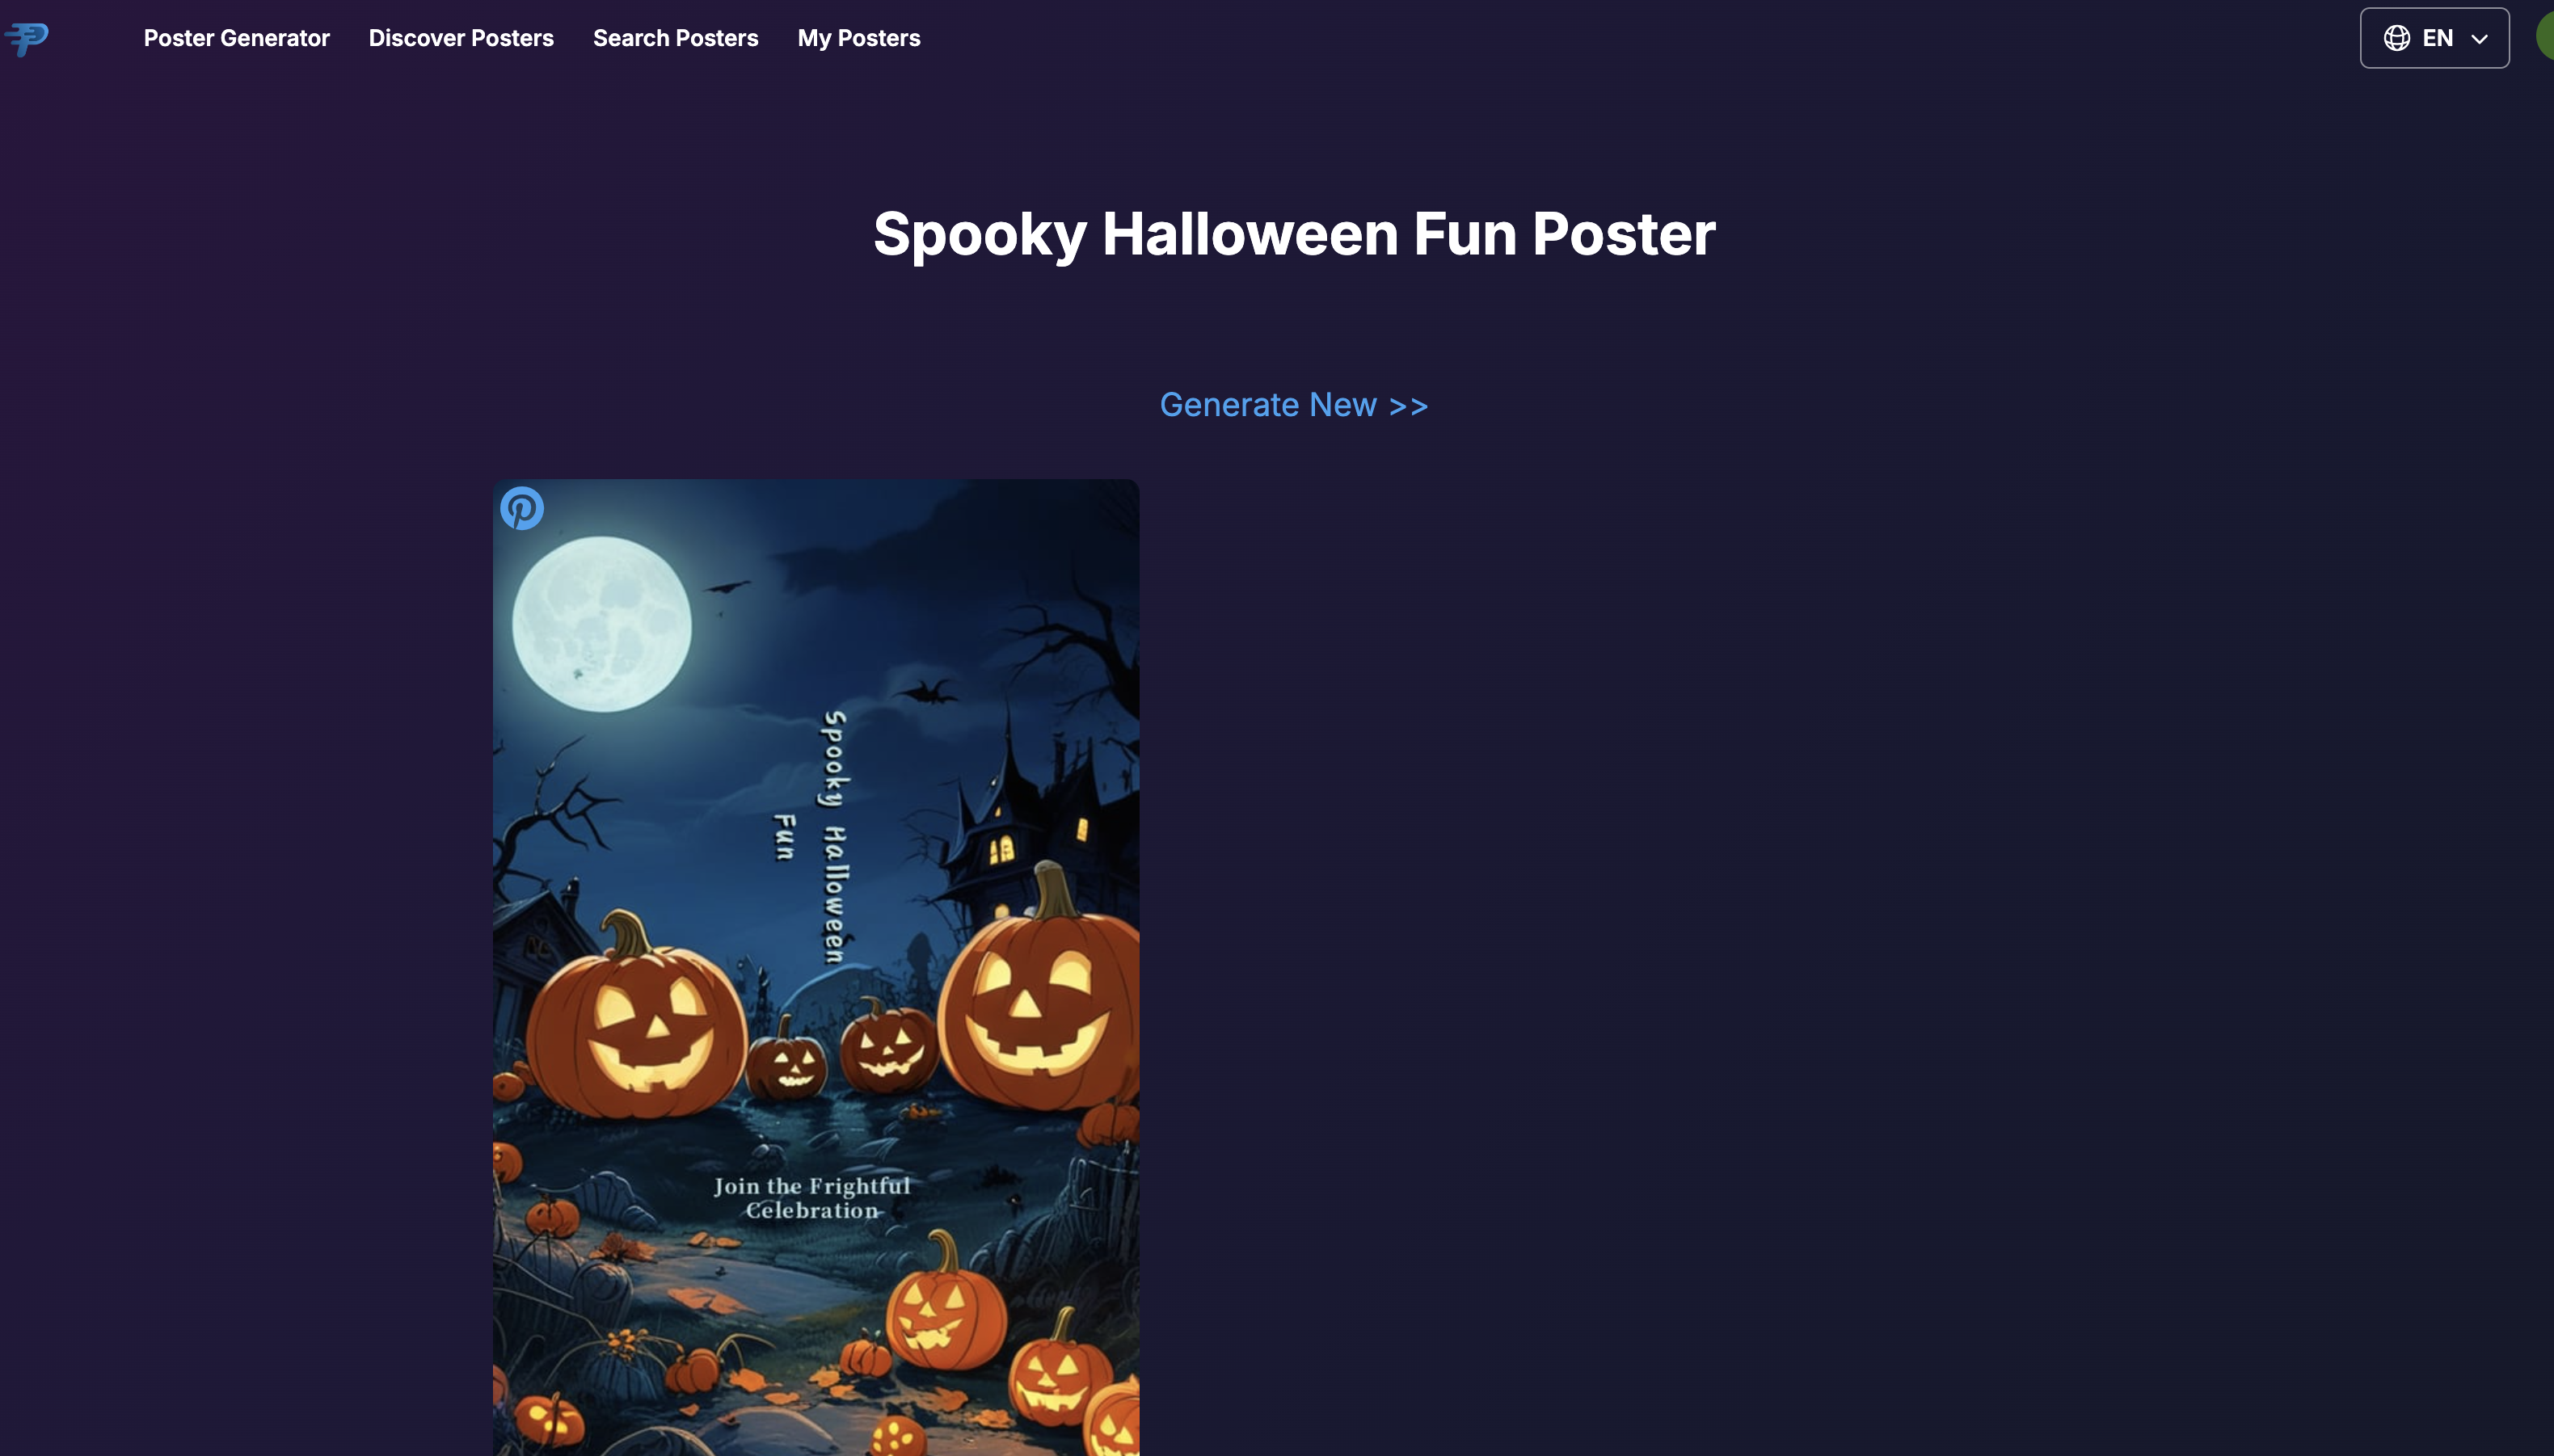
Task: Click the Generate New >> link
Action: coord(1294,404)
